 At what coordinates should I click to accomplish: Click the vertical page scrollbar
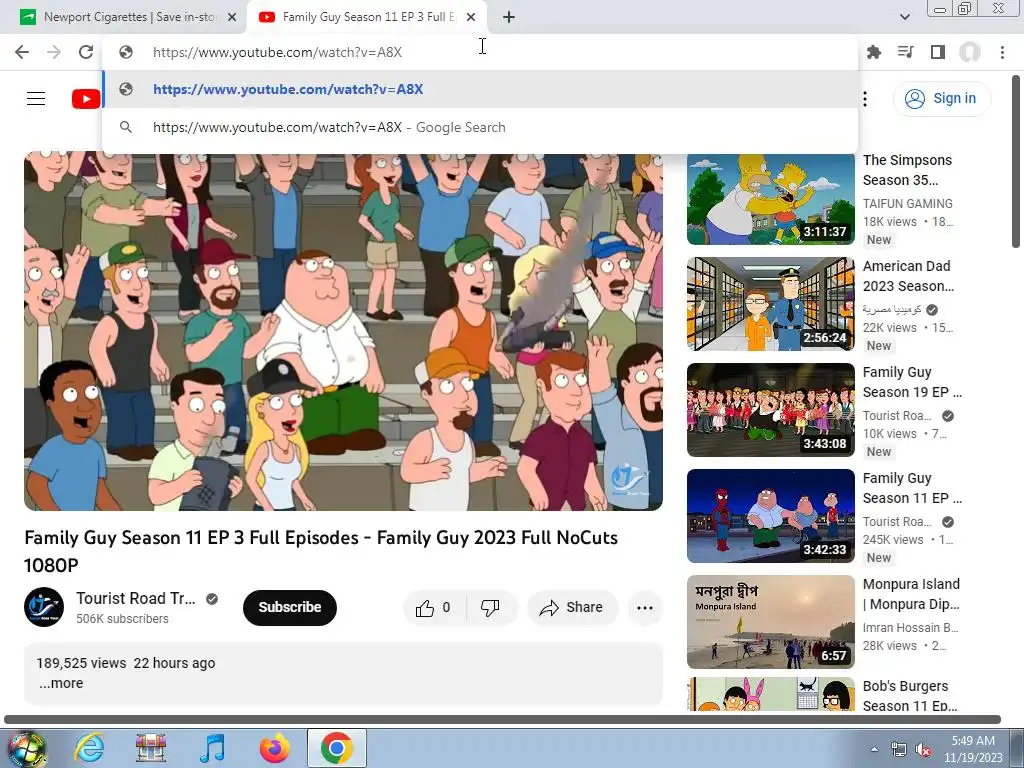click(1016, 163)
